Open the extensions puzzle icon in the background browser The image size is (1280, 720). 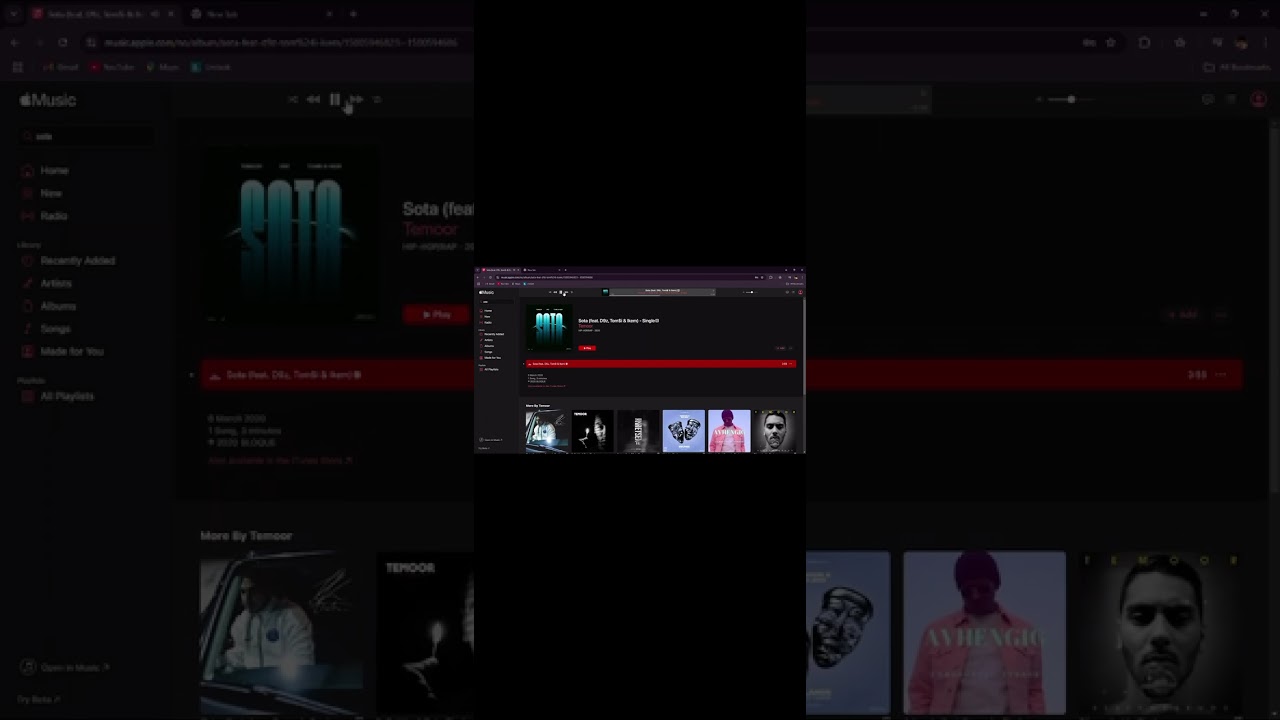pyautogui.click(x=1145, y=43)
